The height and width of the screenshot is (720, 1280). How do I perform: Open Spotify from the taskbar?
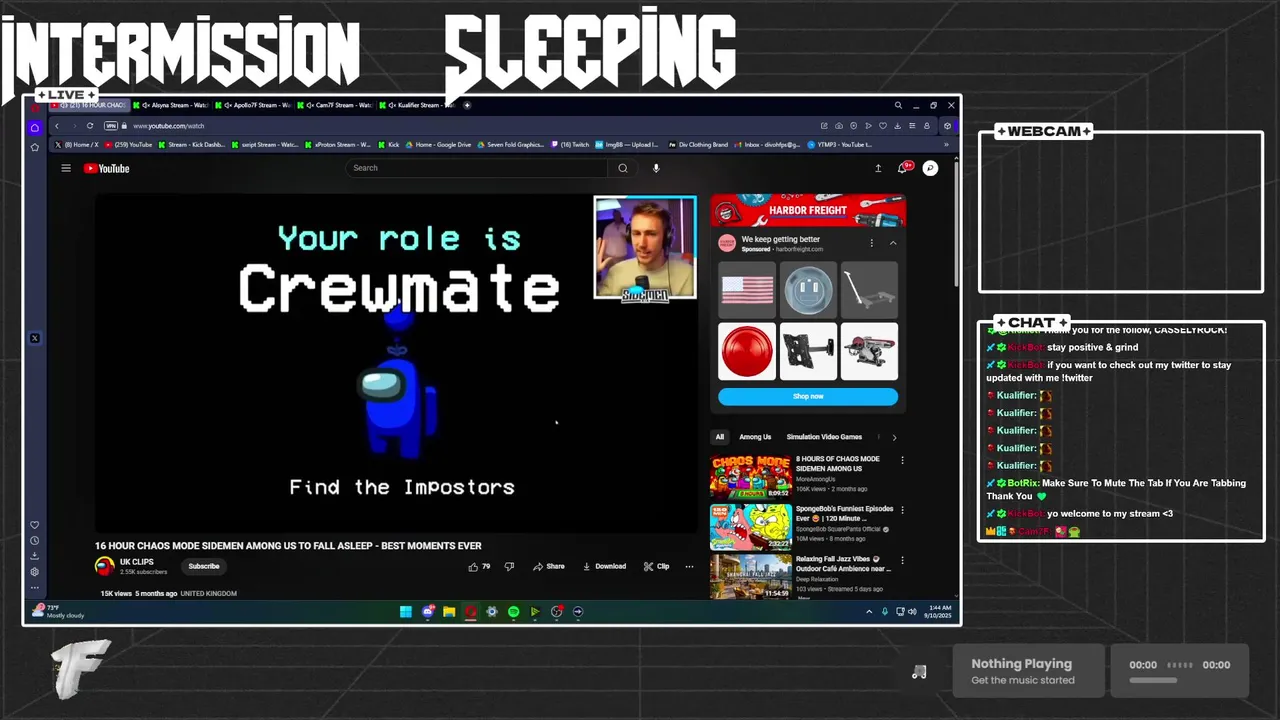513,611
